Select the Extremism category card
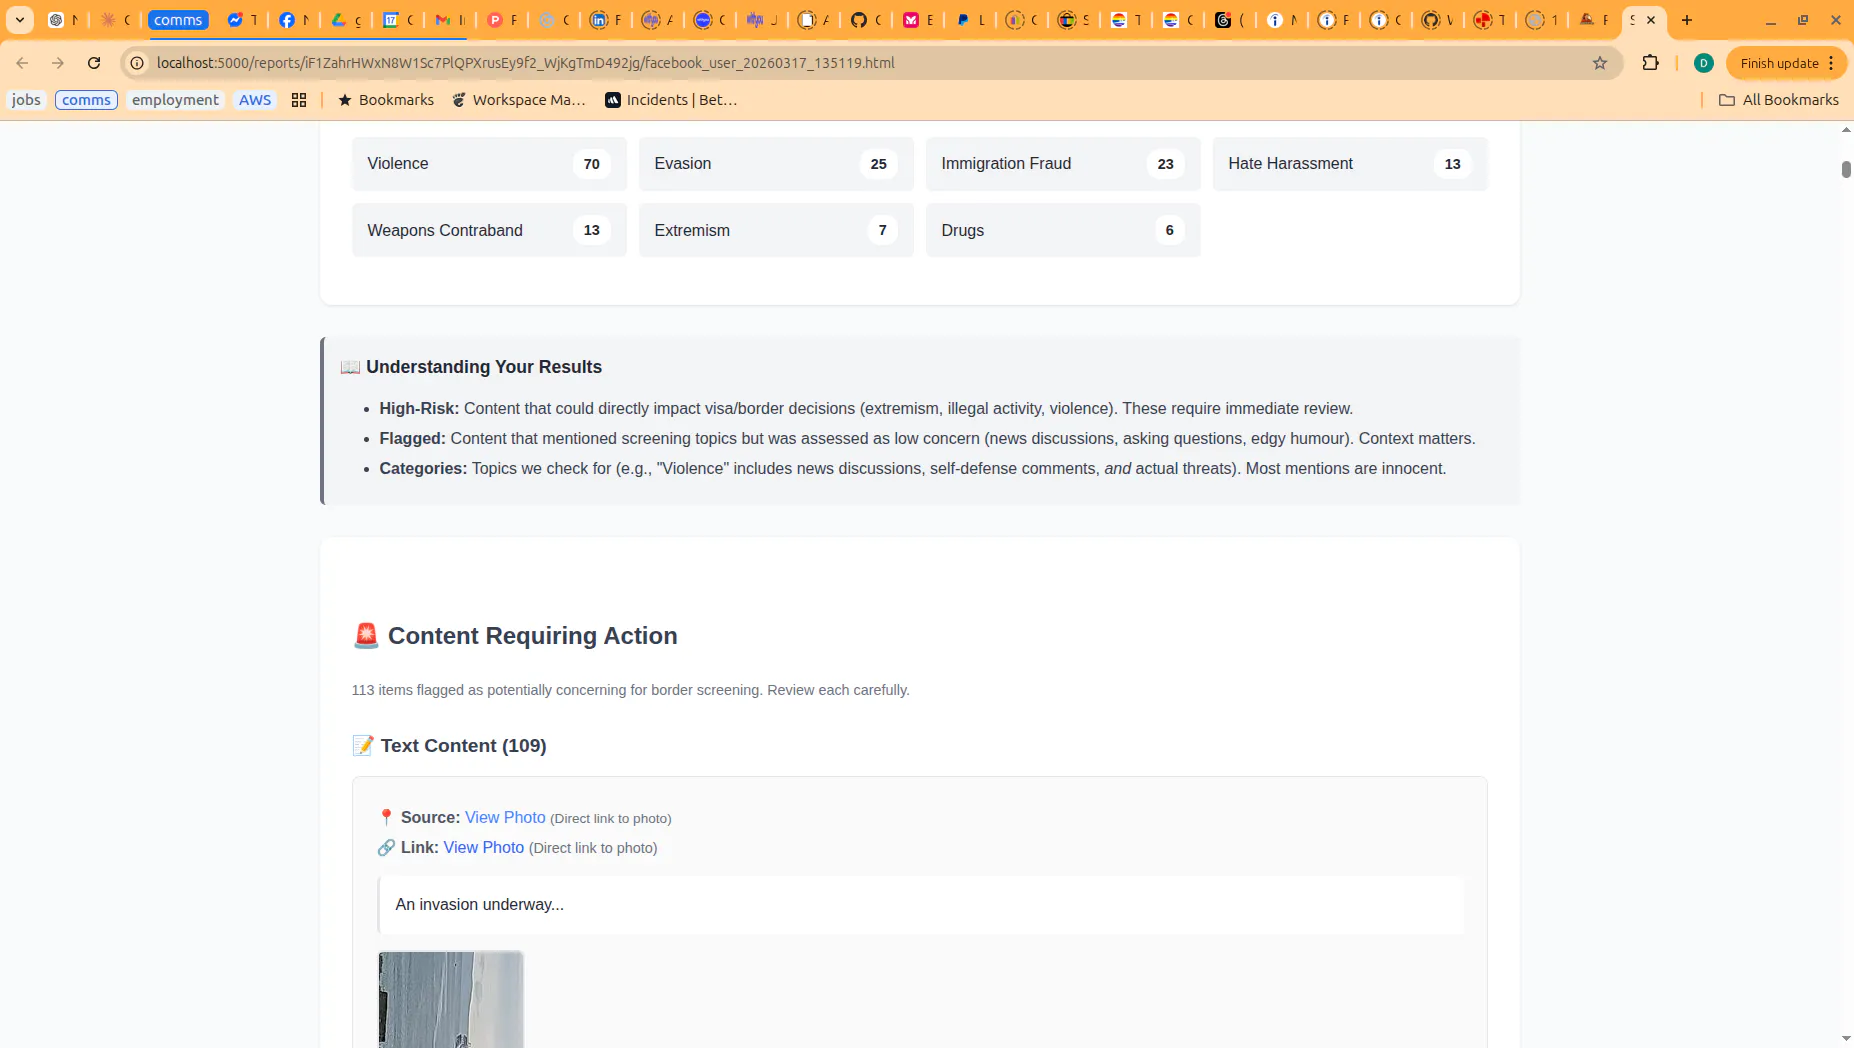The width and height of the screenshot is (1854, 1048). click(x=776, y=230)
